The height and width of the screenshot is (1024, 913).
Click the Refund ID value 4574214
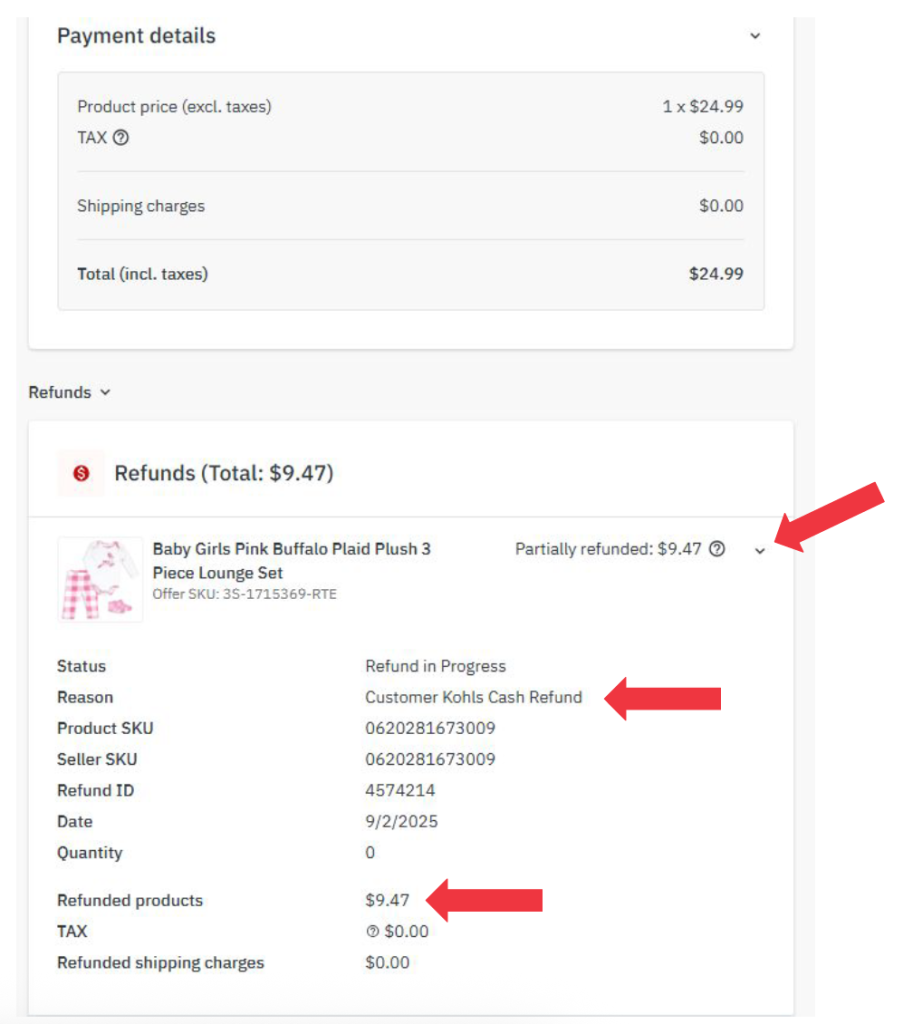point(400,790)
